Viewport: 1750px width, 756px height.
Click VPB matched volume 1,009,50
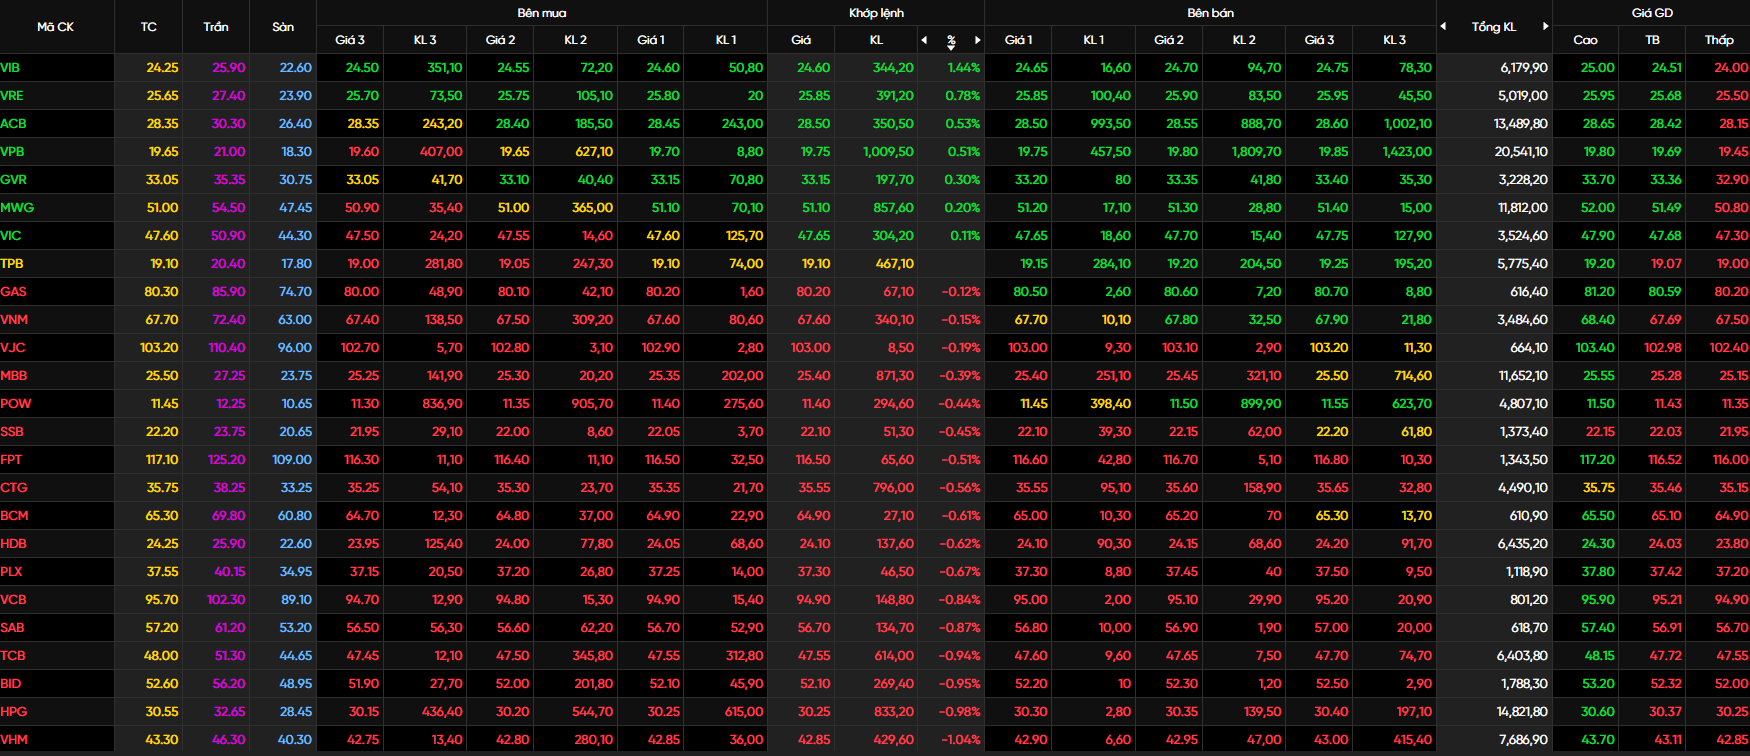(x=888, y=152)
